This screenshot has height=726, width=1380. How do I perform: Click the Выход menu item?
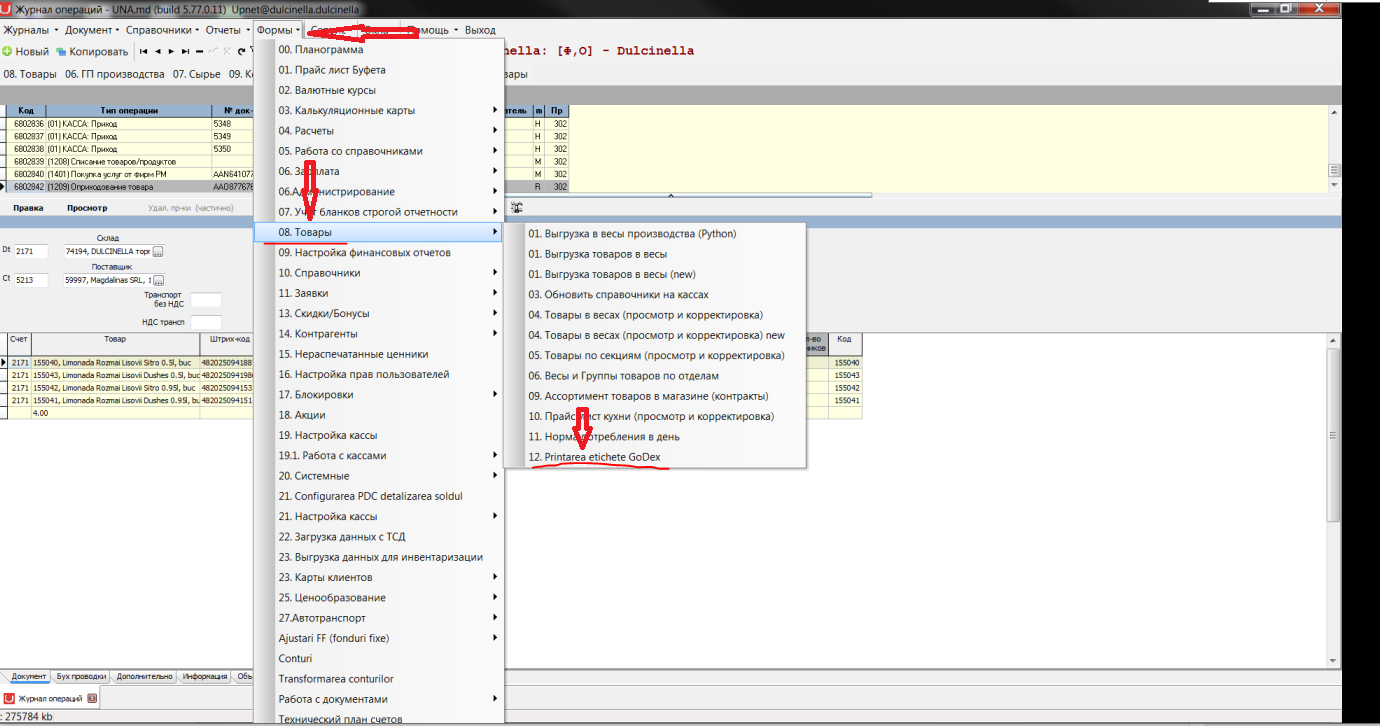coord(480,30)
